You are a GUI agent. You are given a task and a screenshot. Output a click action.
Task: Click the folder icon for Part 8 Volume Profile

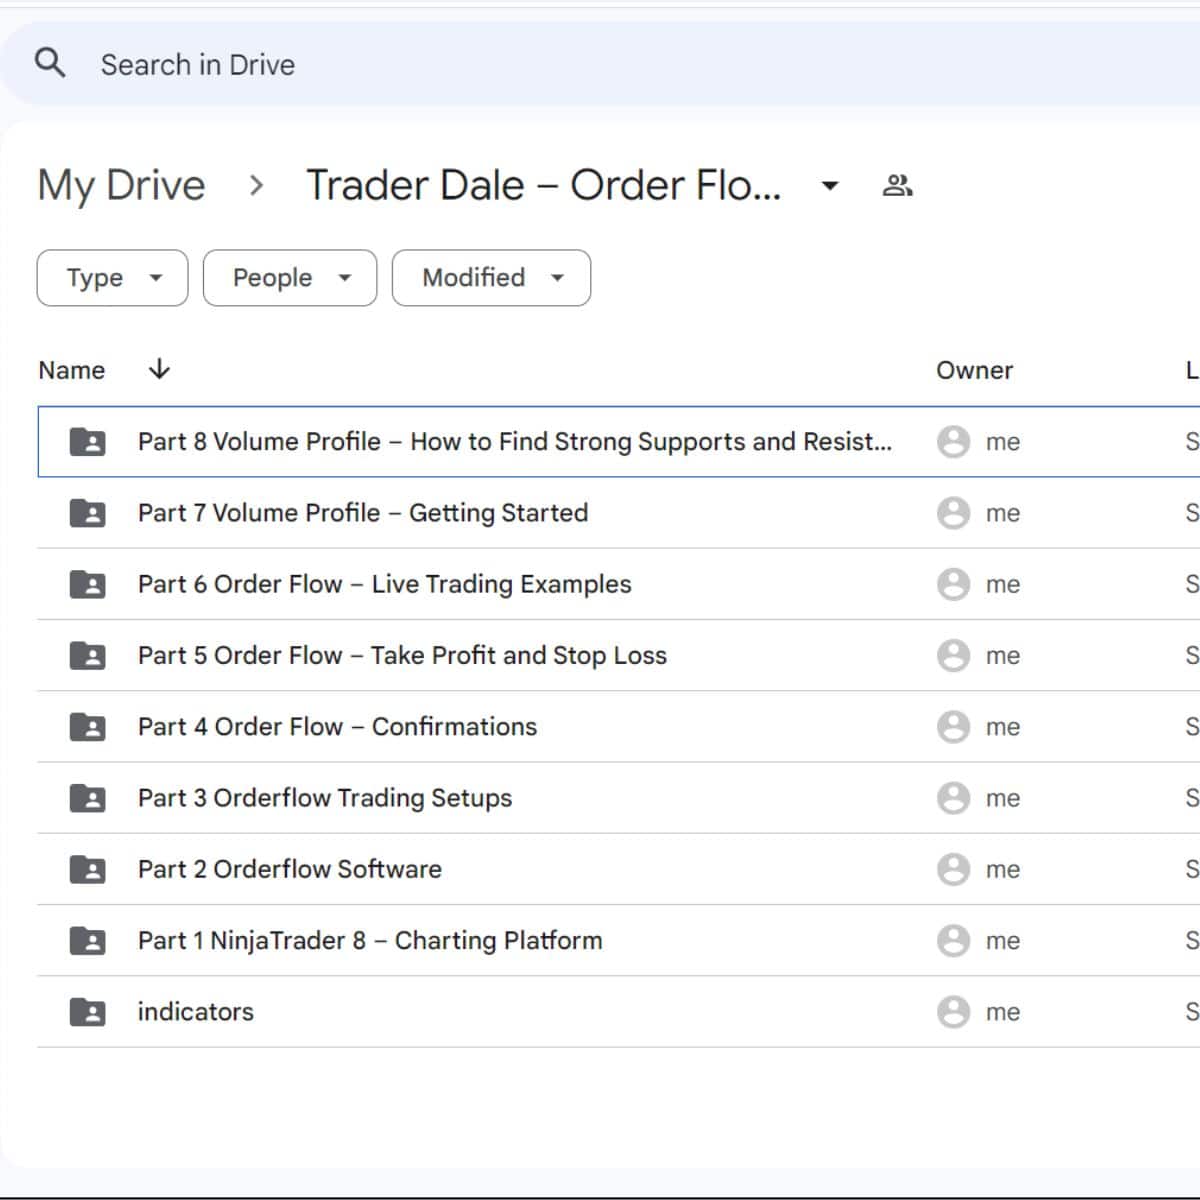pyautogui.click(x=87, y=441)
